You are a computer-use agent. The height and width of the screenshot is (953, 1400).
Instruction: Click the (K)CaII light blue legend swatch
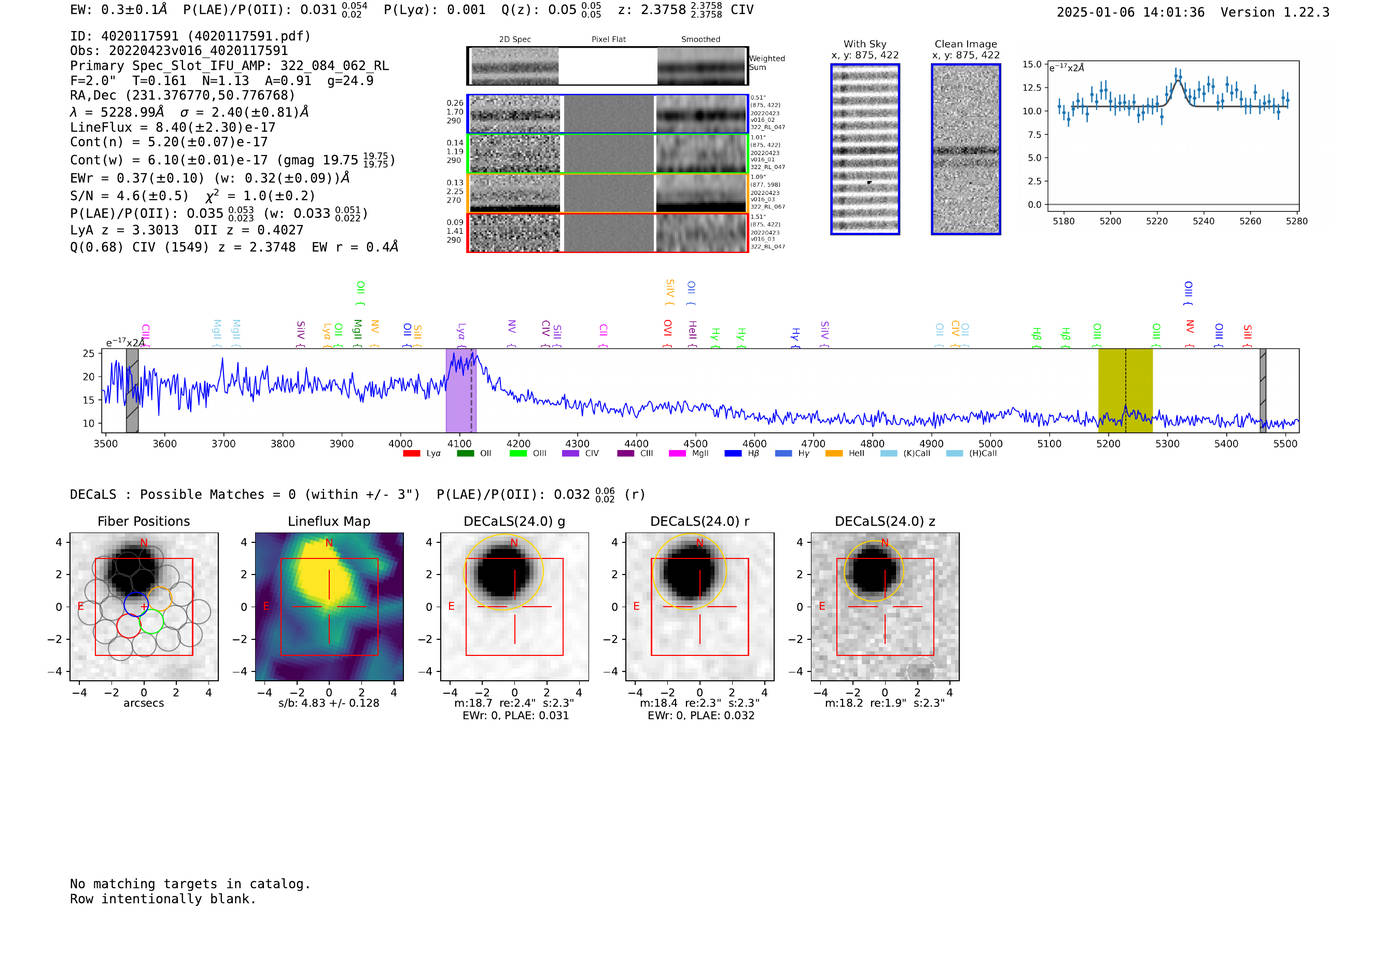pos(888,454)
